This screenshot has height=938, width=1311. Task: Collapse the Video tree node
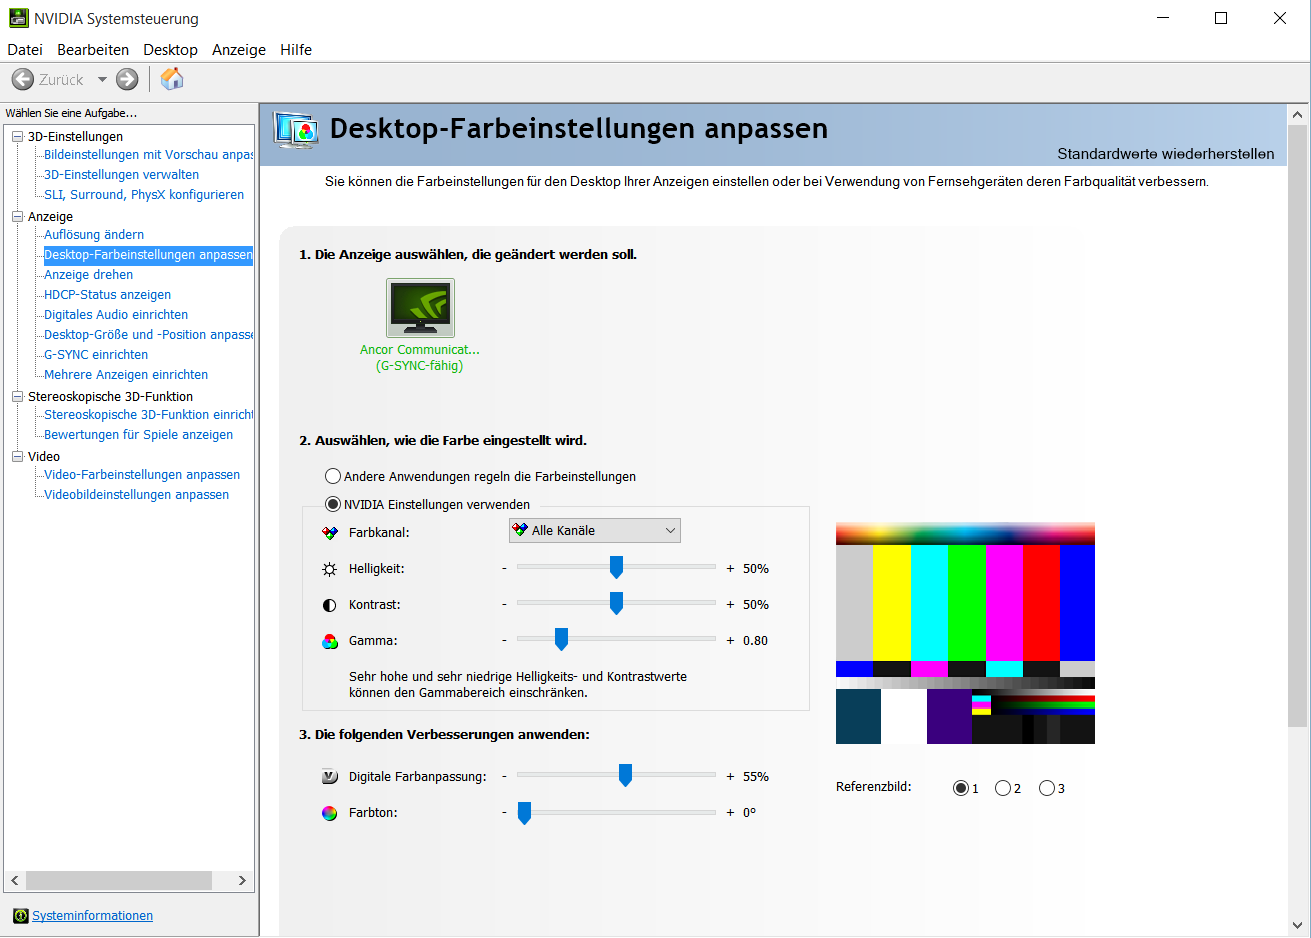[x=17, y=457]
